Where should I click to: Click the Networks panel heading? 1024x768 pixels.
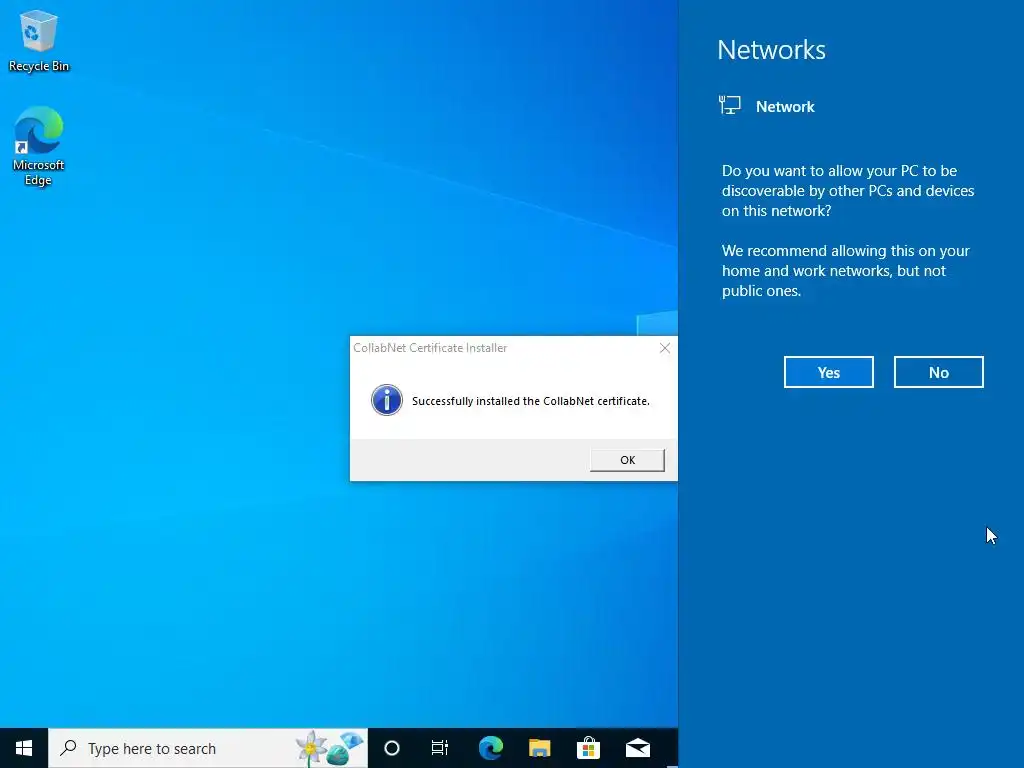pos(771,50)
